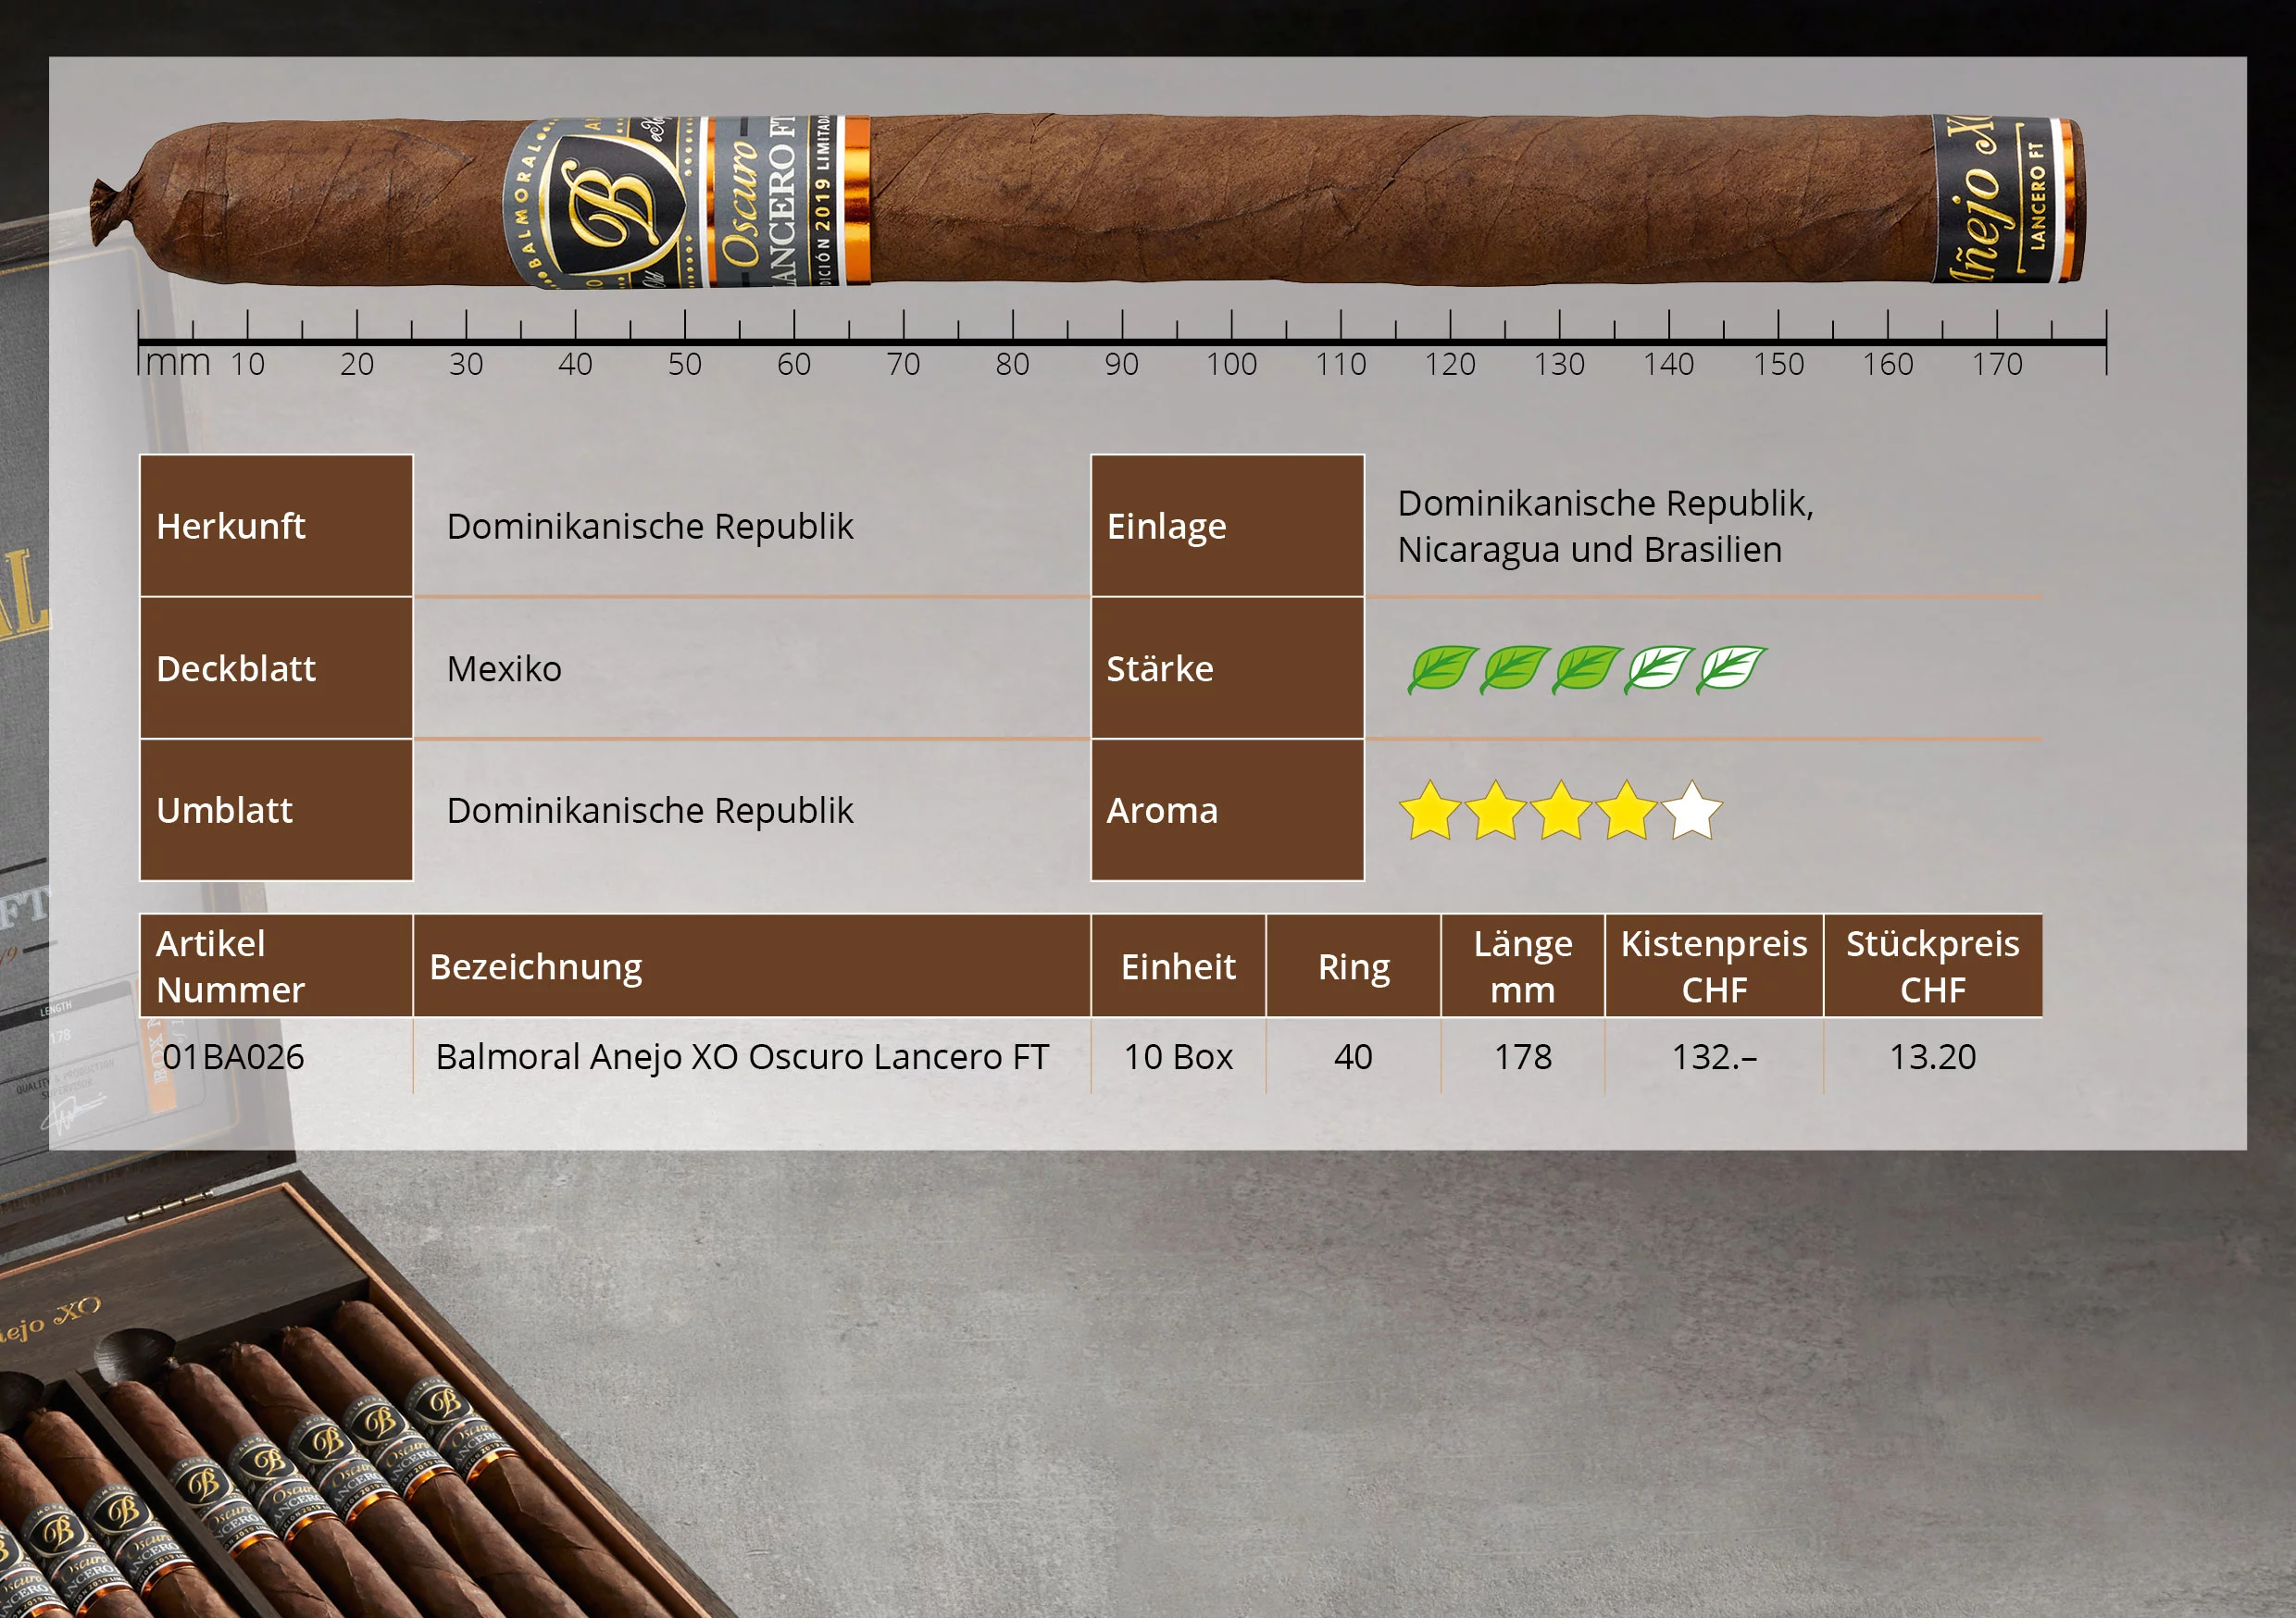
Task: Select 'Dominikanische Republik' next to Herkunft
Action: [650, 527]
